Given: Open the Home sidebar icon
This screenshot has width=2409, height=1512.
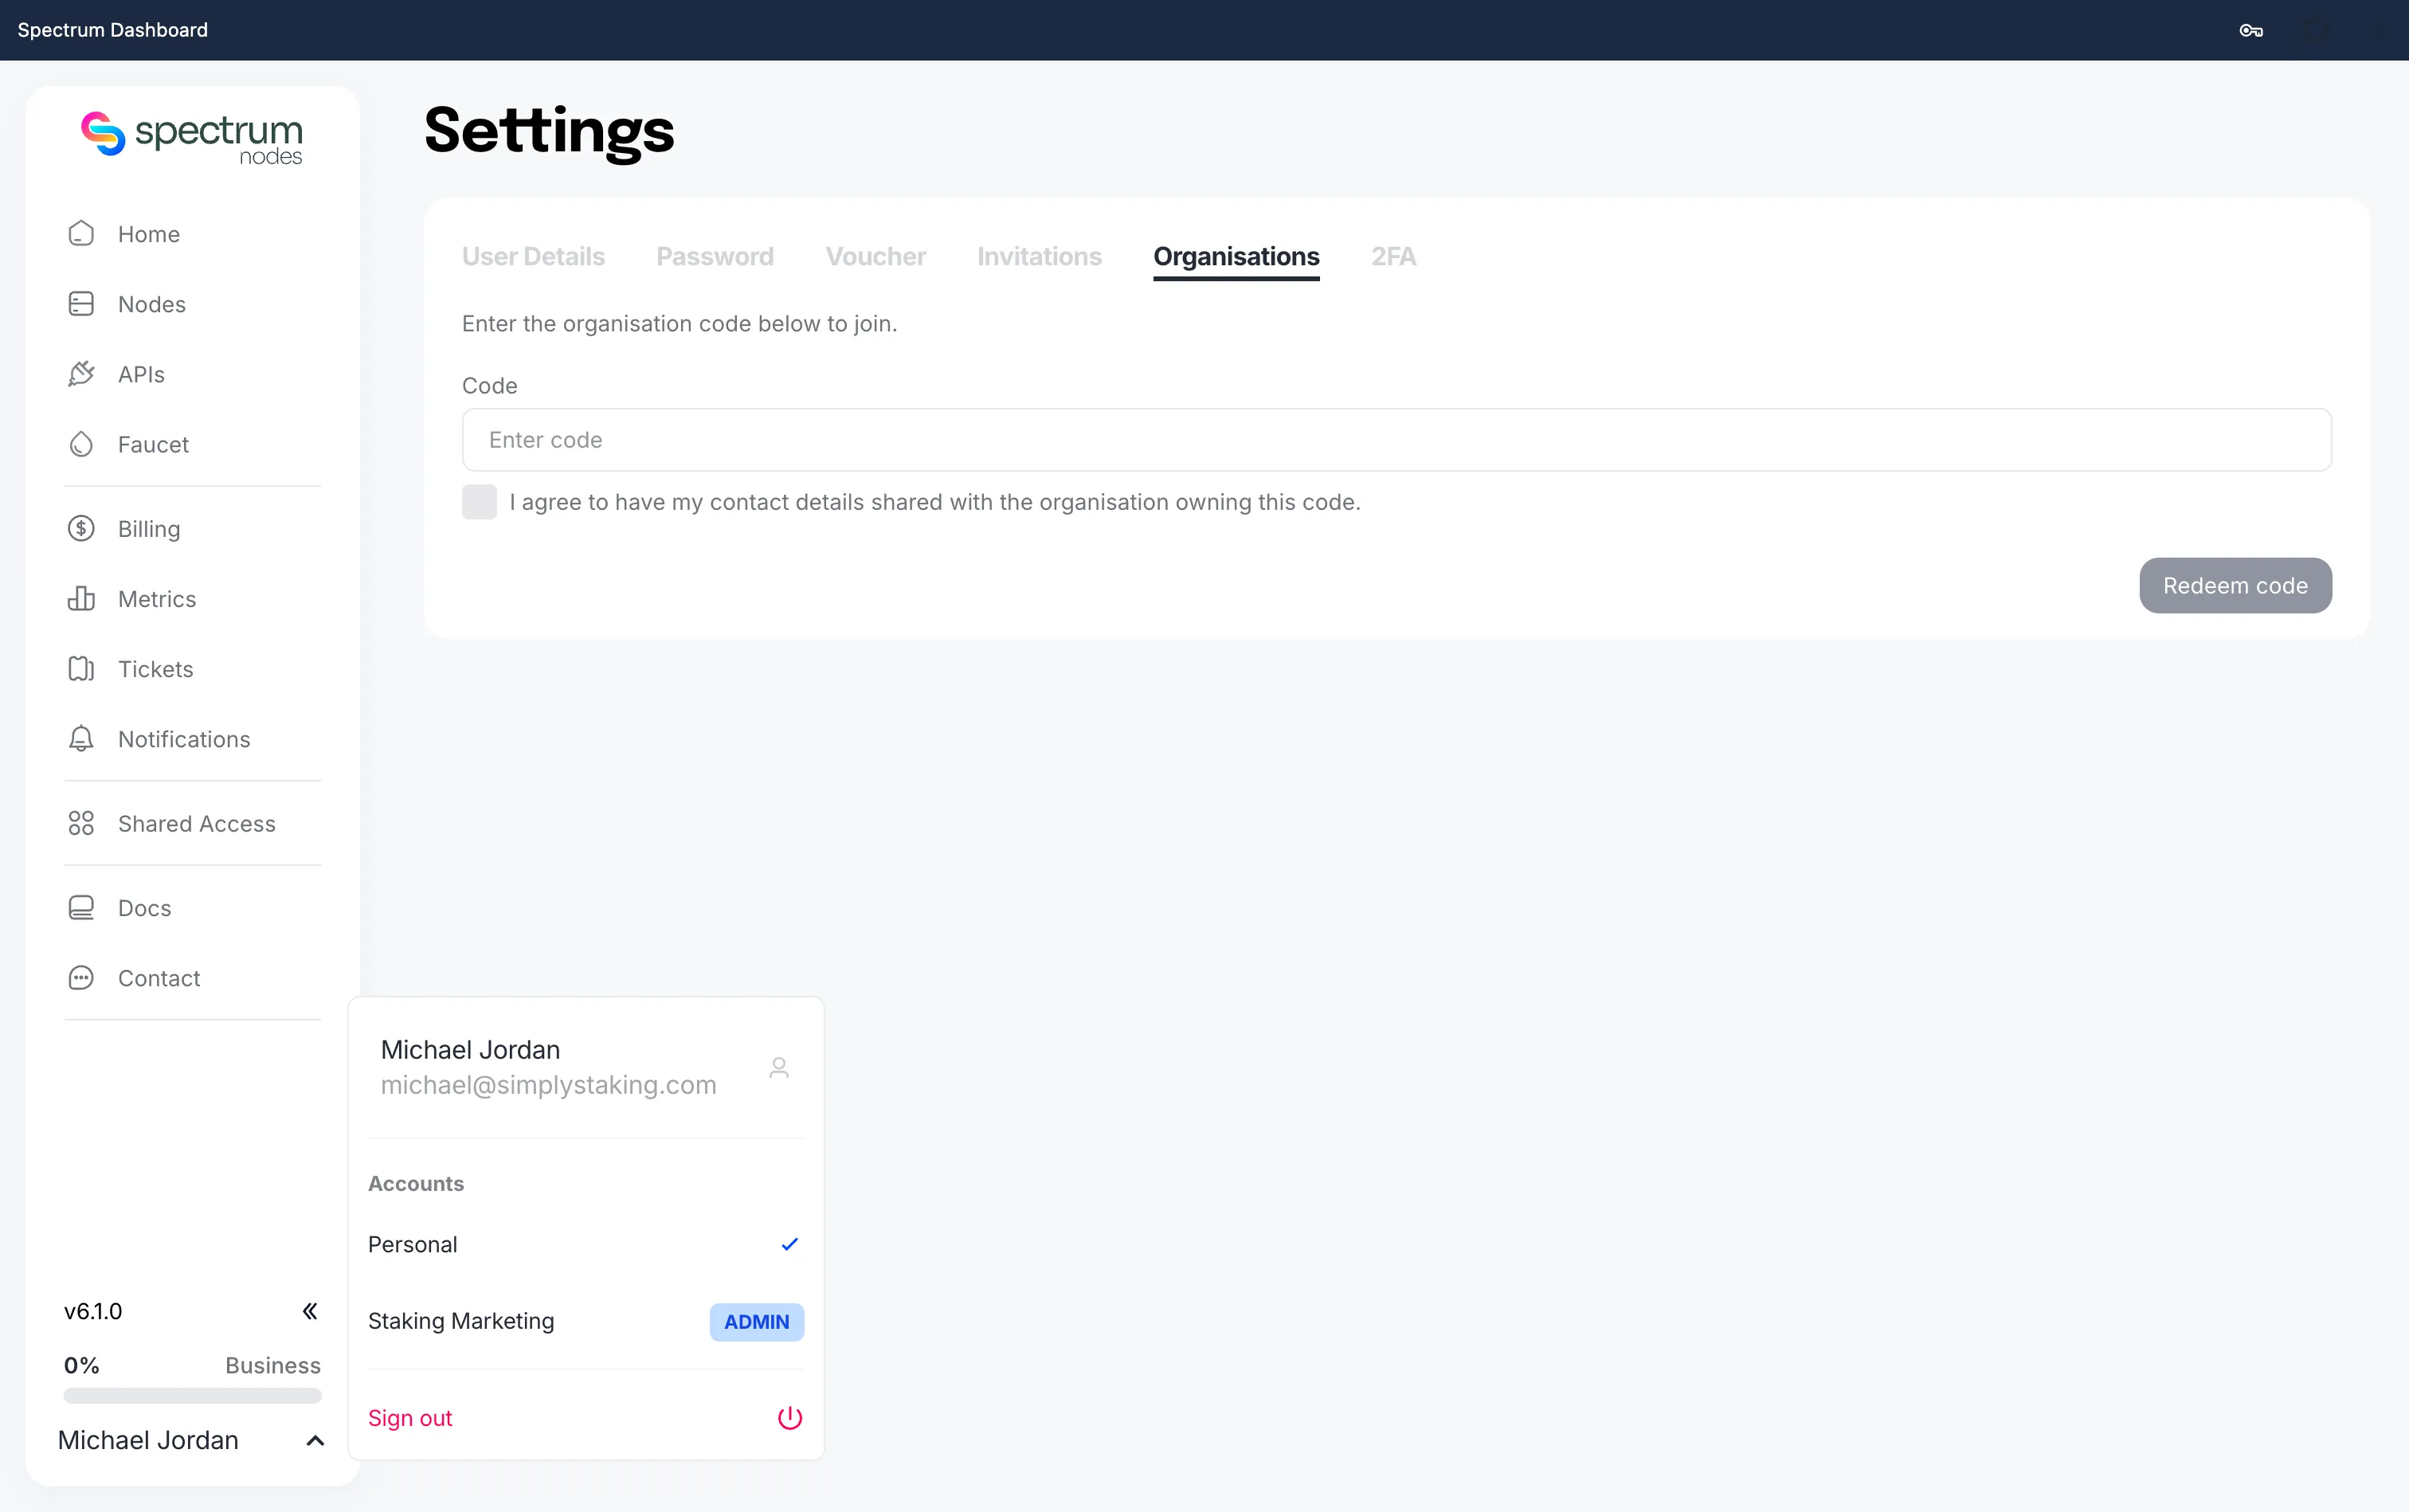Looking at the screenshot, I should click(81, 234).
